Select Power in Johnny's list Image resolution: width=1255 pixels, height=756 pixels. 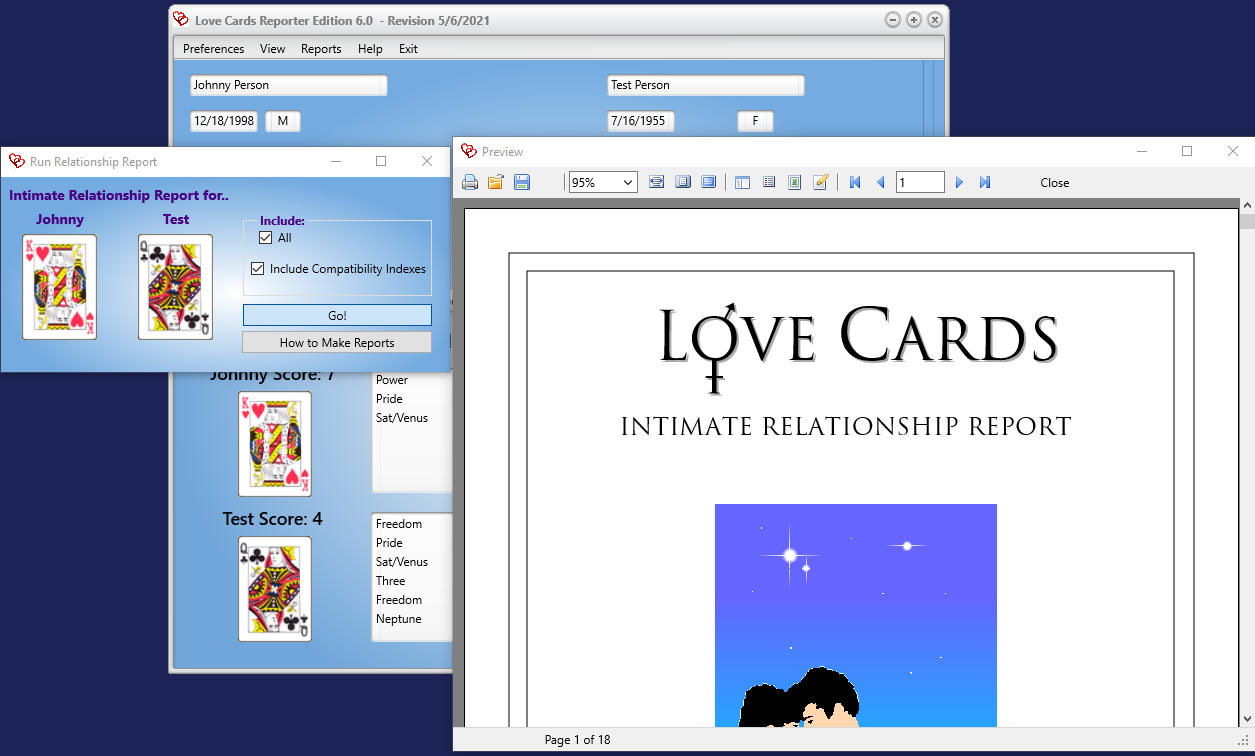tap(392, 380)
